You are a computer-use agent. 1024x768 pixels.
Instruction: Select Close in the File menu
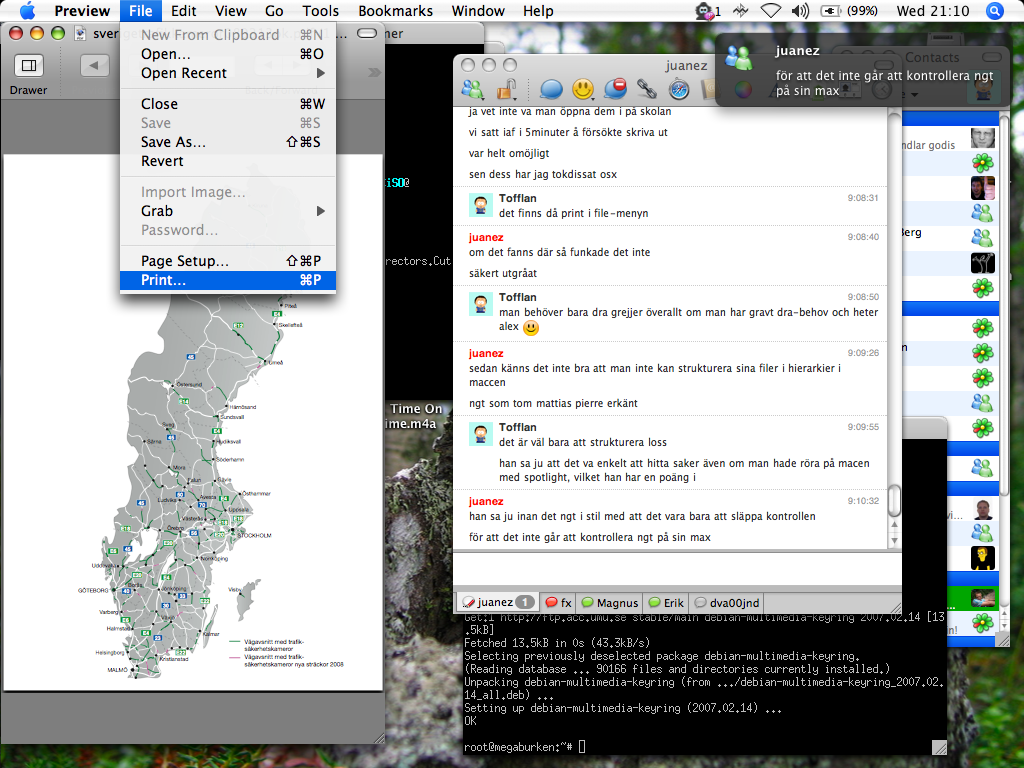coord(228,104)
